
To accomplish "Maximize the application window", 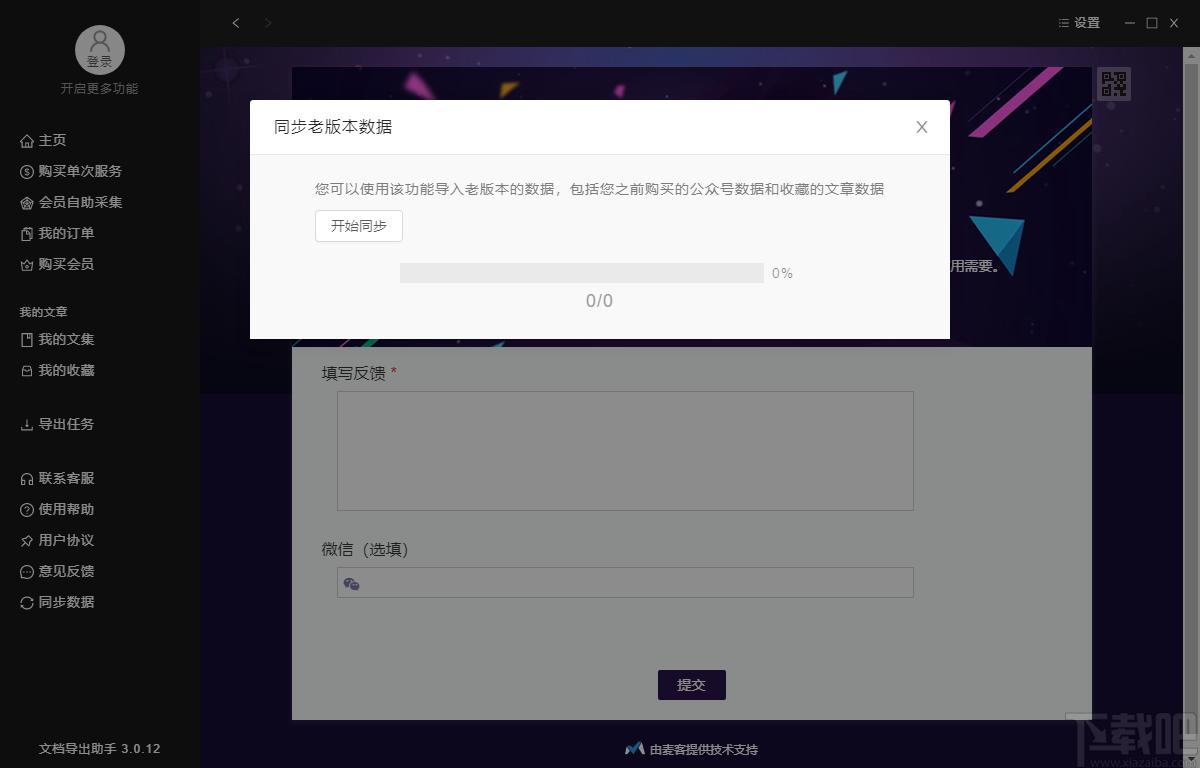I will coord(1152,23).
